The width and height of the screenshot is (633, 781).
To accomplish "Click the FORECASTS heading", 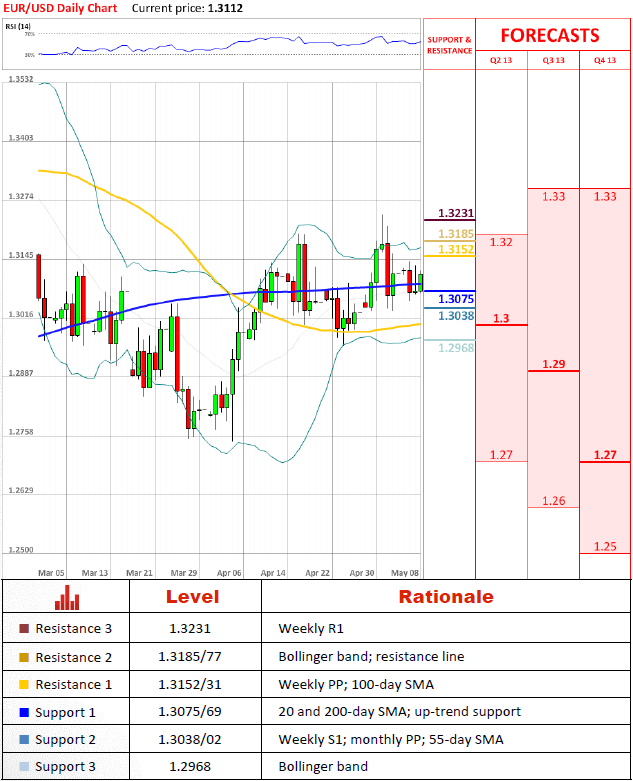I will (550, 35).
